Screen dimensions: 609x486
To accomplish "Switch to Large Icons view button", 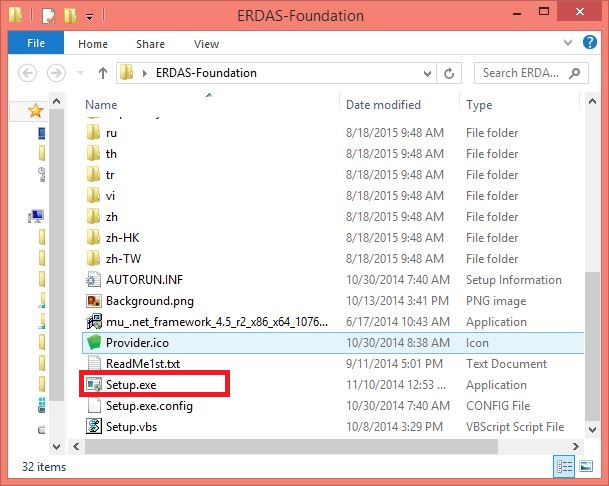I will 586,466.
